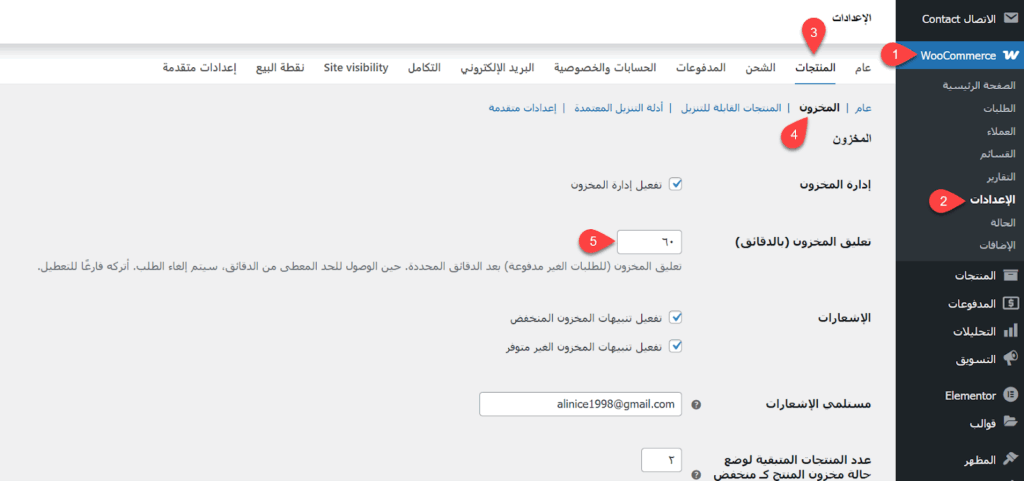Open المدفوعات sidebar menu
1024x481 pixels.
[960, 303]
